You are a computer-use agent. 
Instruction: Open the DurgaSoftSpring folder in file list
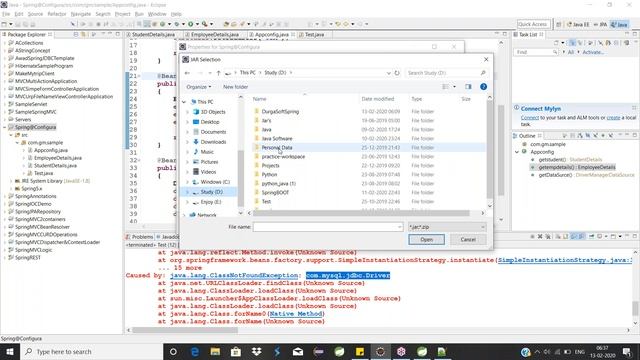(x=280, y=111)
